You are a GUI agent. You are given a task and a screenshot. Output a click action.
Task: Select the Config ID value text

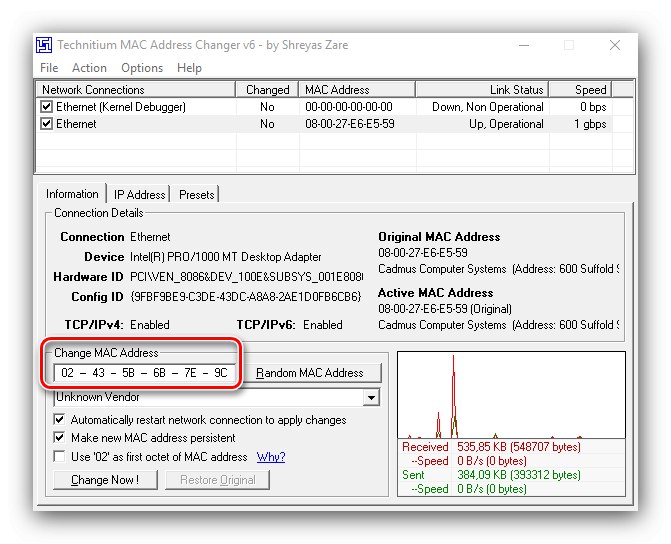coord(246,297)
